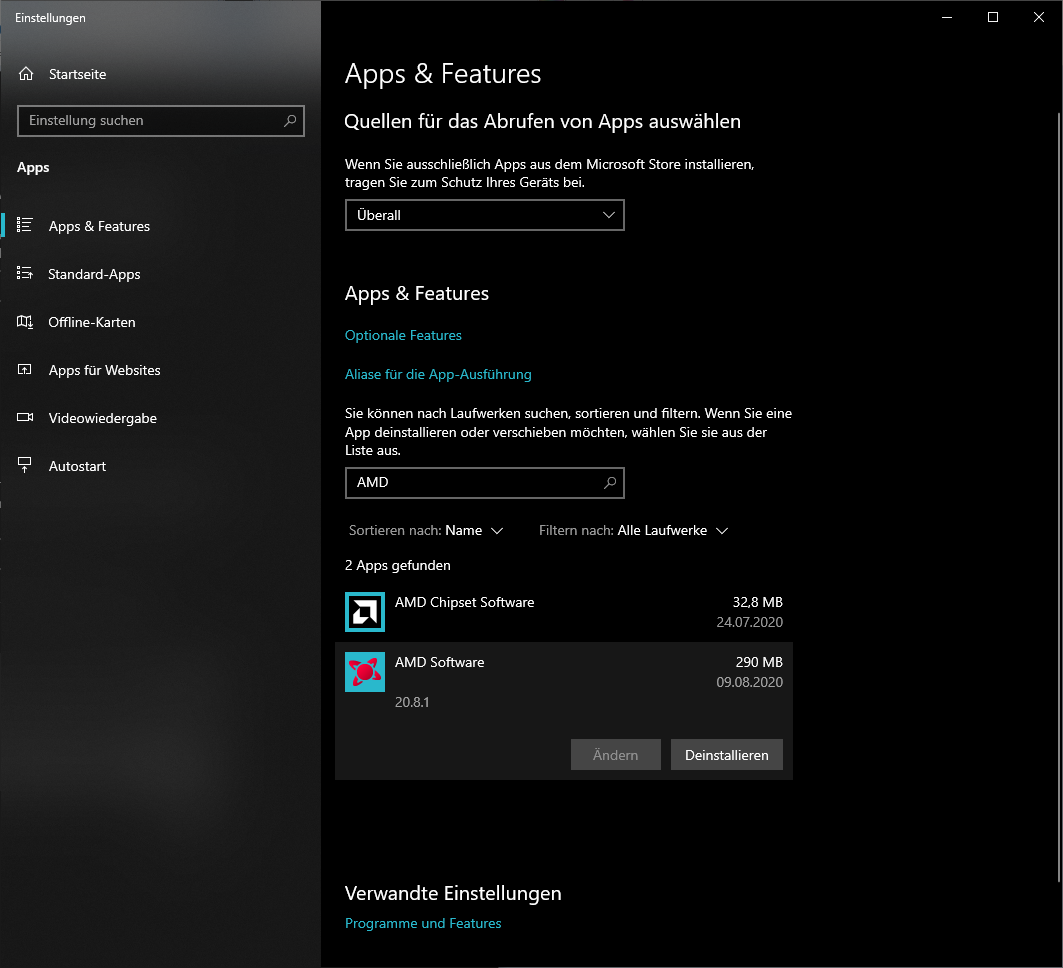Open the Startseite home page

77,75
